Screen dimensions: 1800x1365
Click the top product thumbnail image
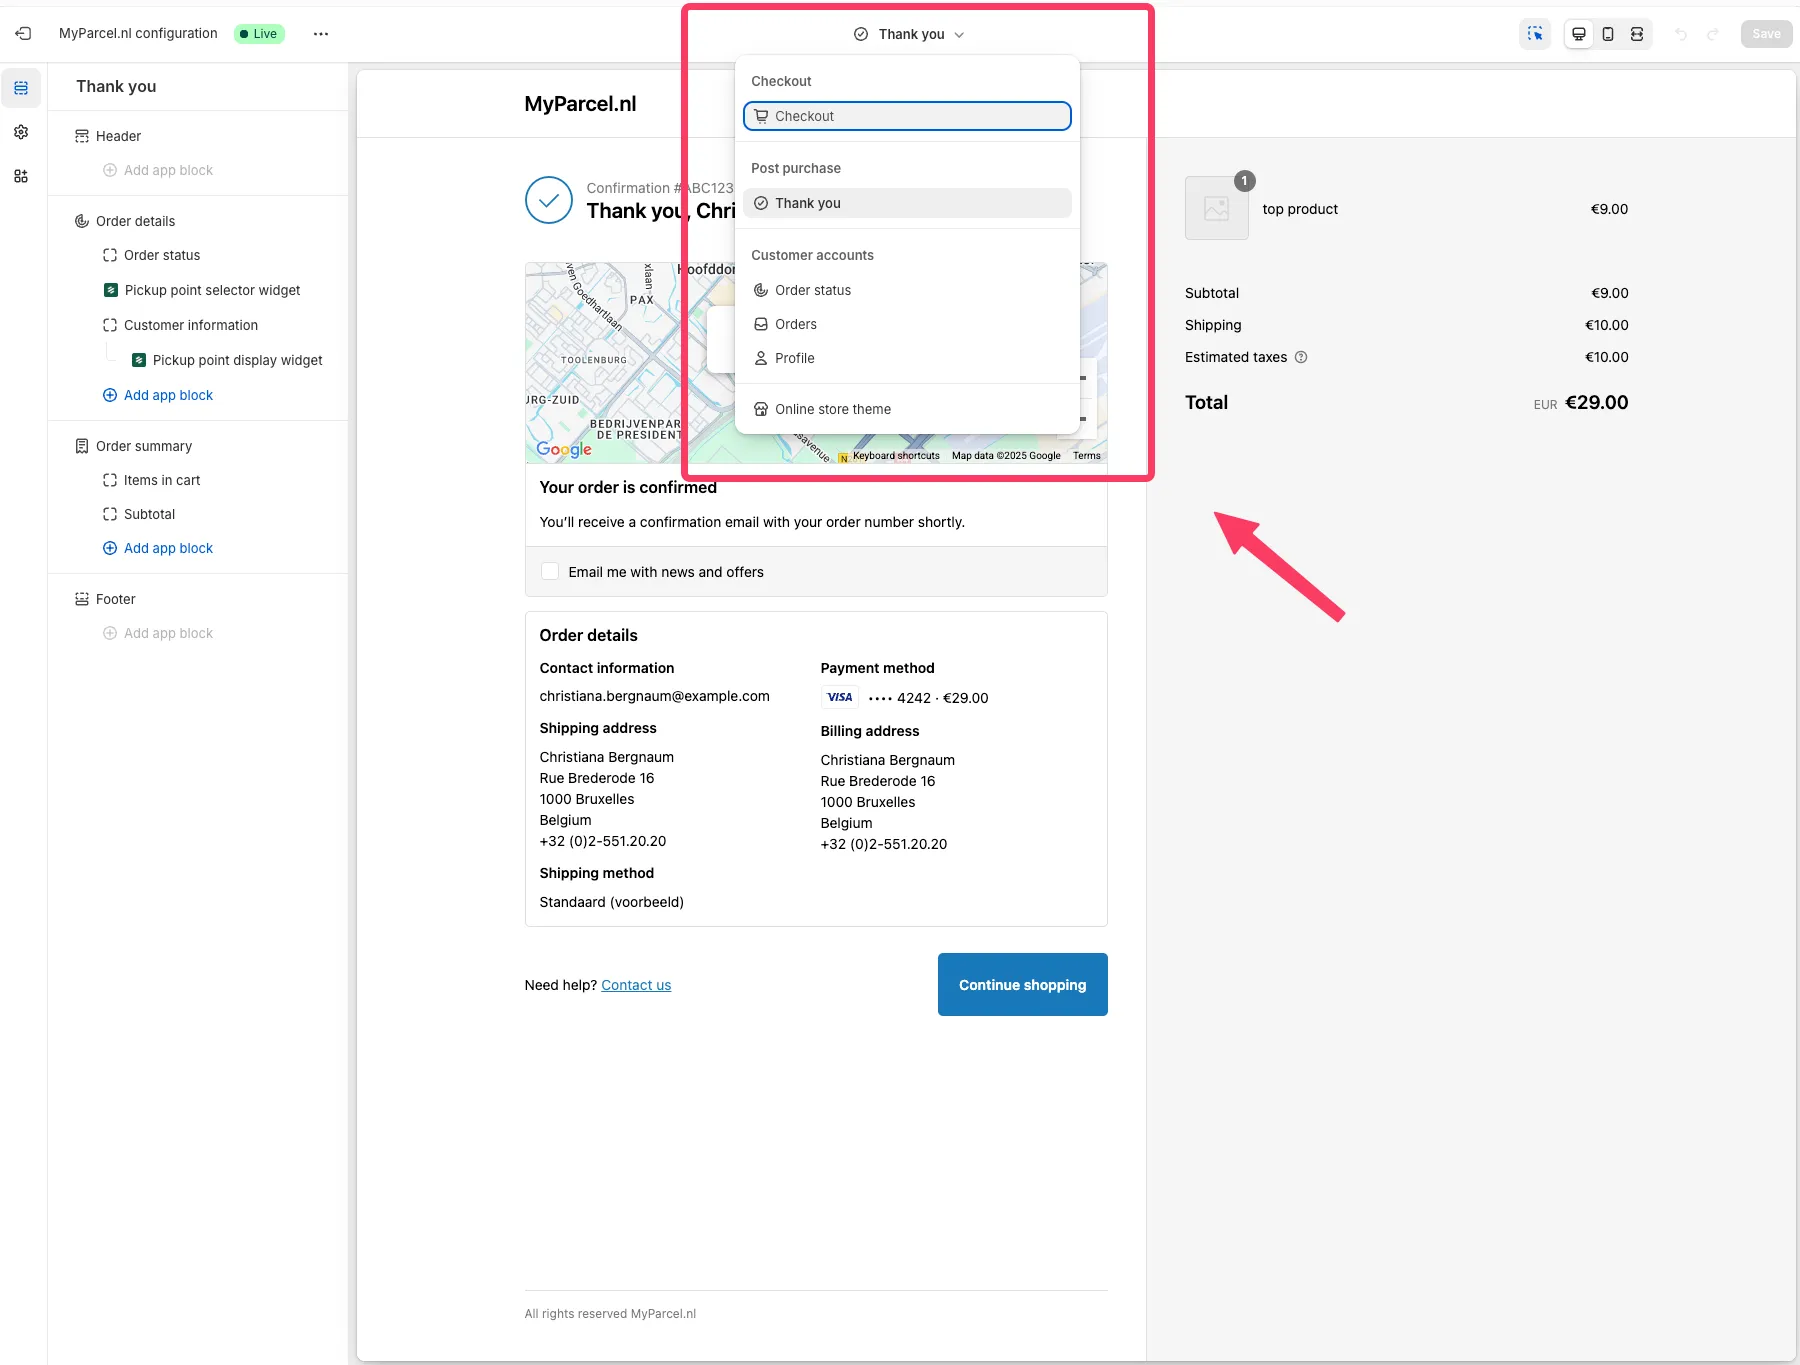(x=1216, y=208)
